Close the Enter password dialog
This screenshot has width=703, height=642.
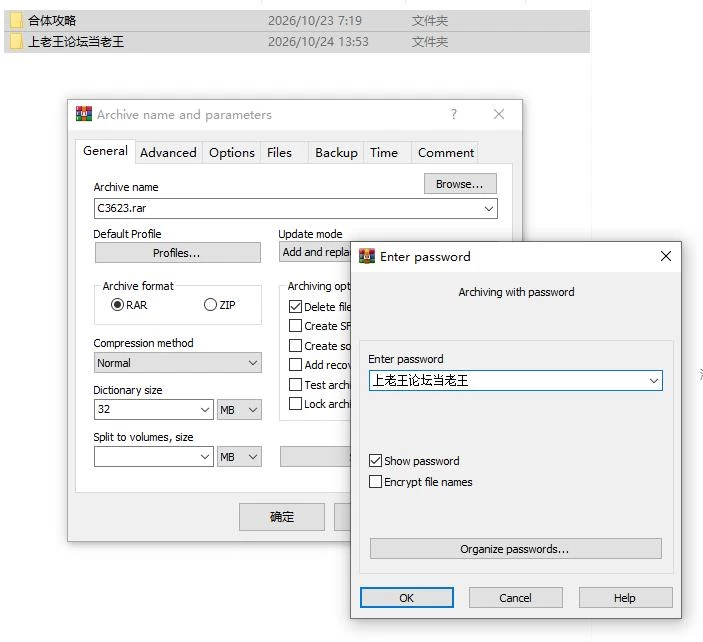(666, 256)
